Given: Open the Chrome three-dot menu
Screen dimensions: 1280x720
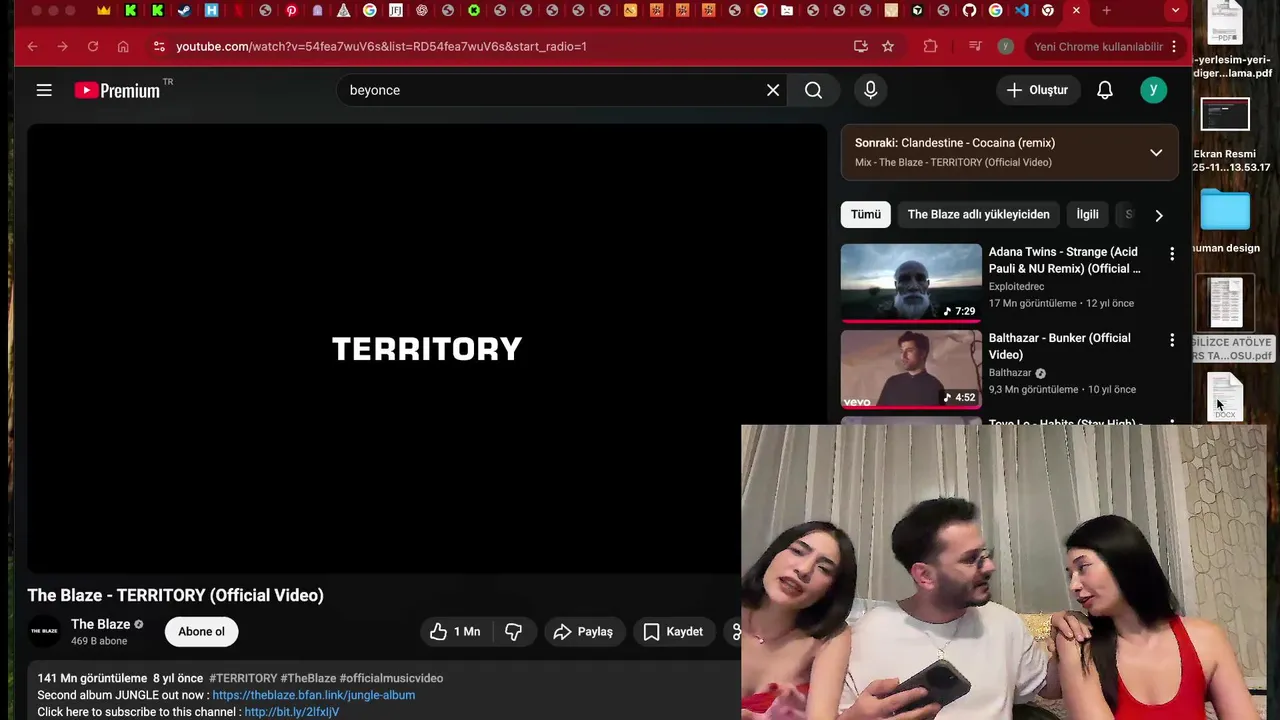Looking at the screenshot, I should click(1175, 46).
